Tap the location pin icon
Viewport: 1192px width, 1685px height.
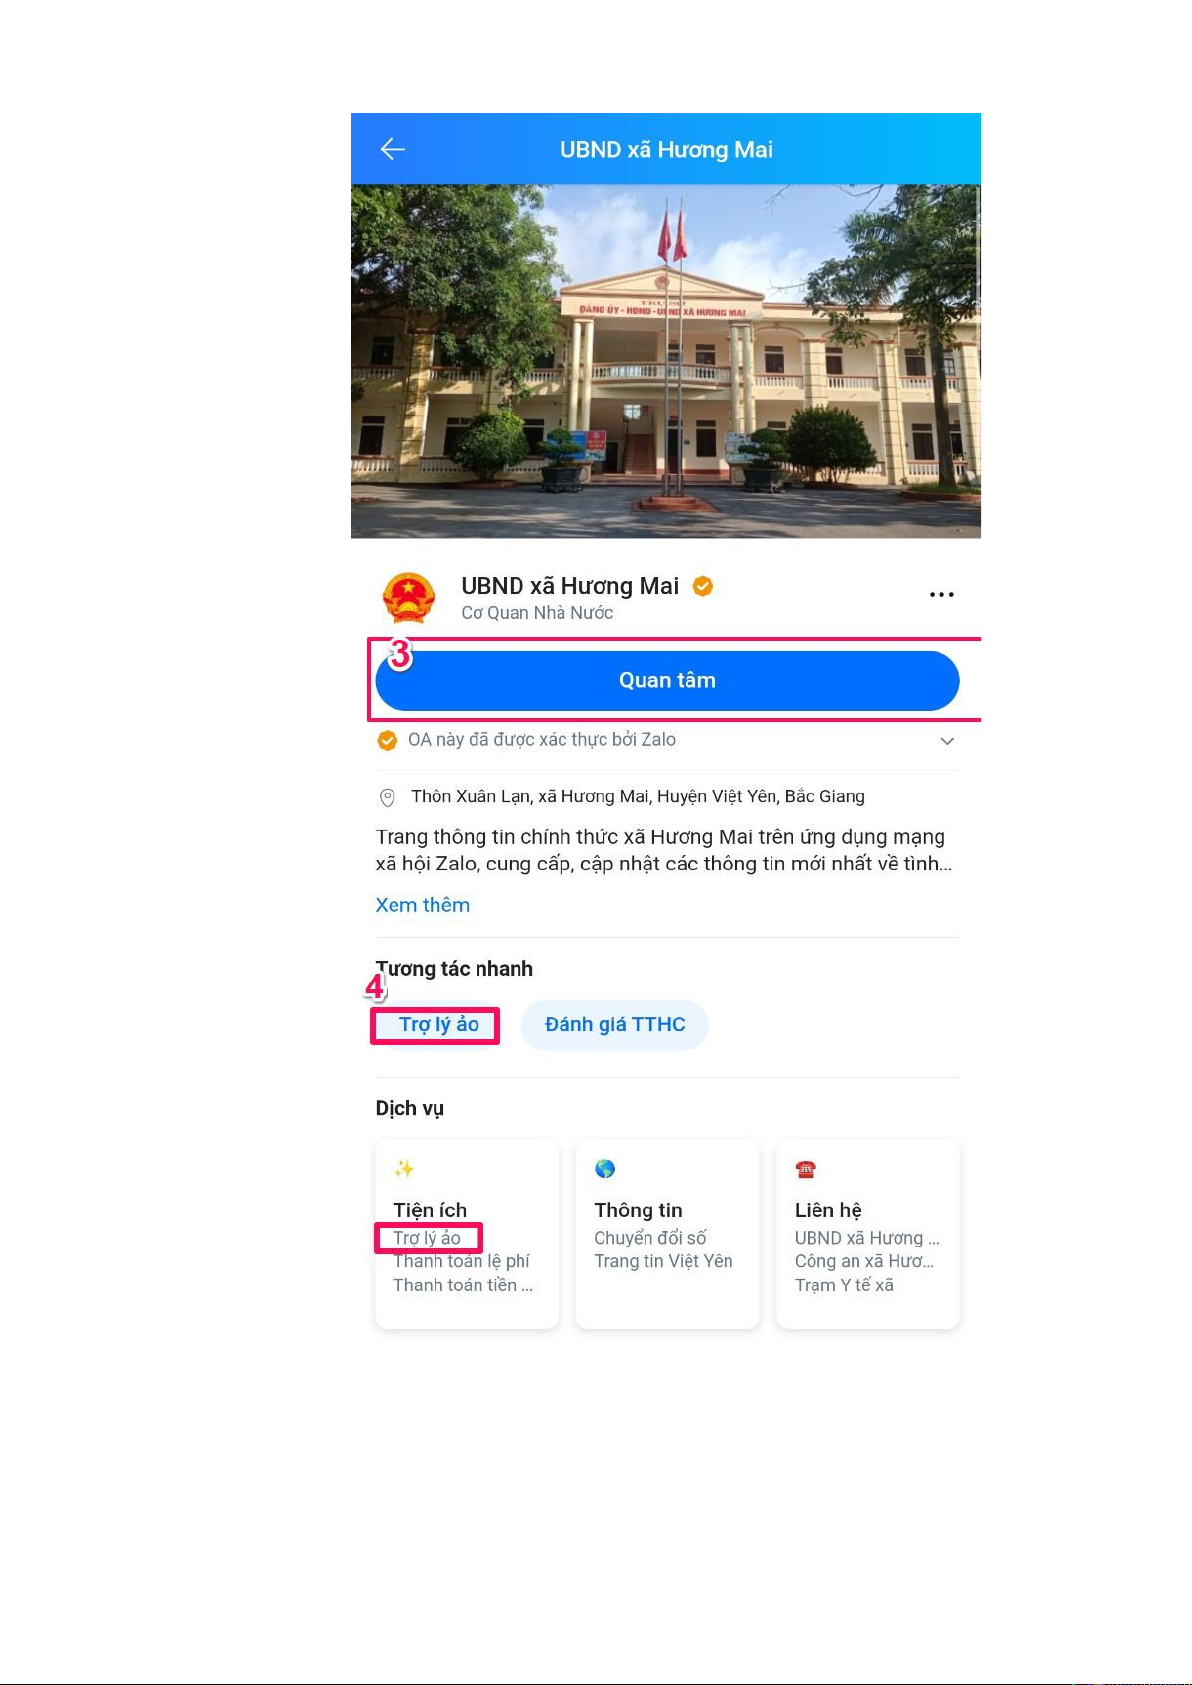pos(387,797)
